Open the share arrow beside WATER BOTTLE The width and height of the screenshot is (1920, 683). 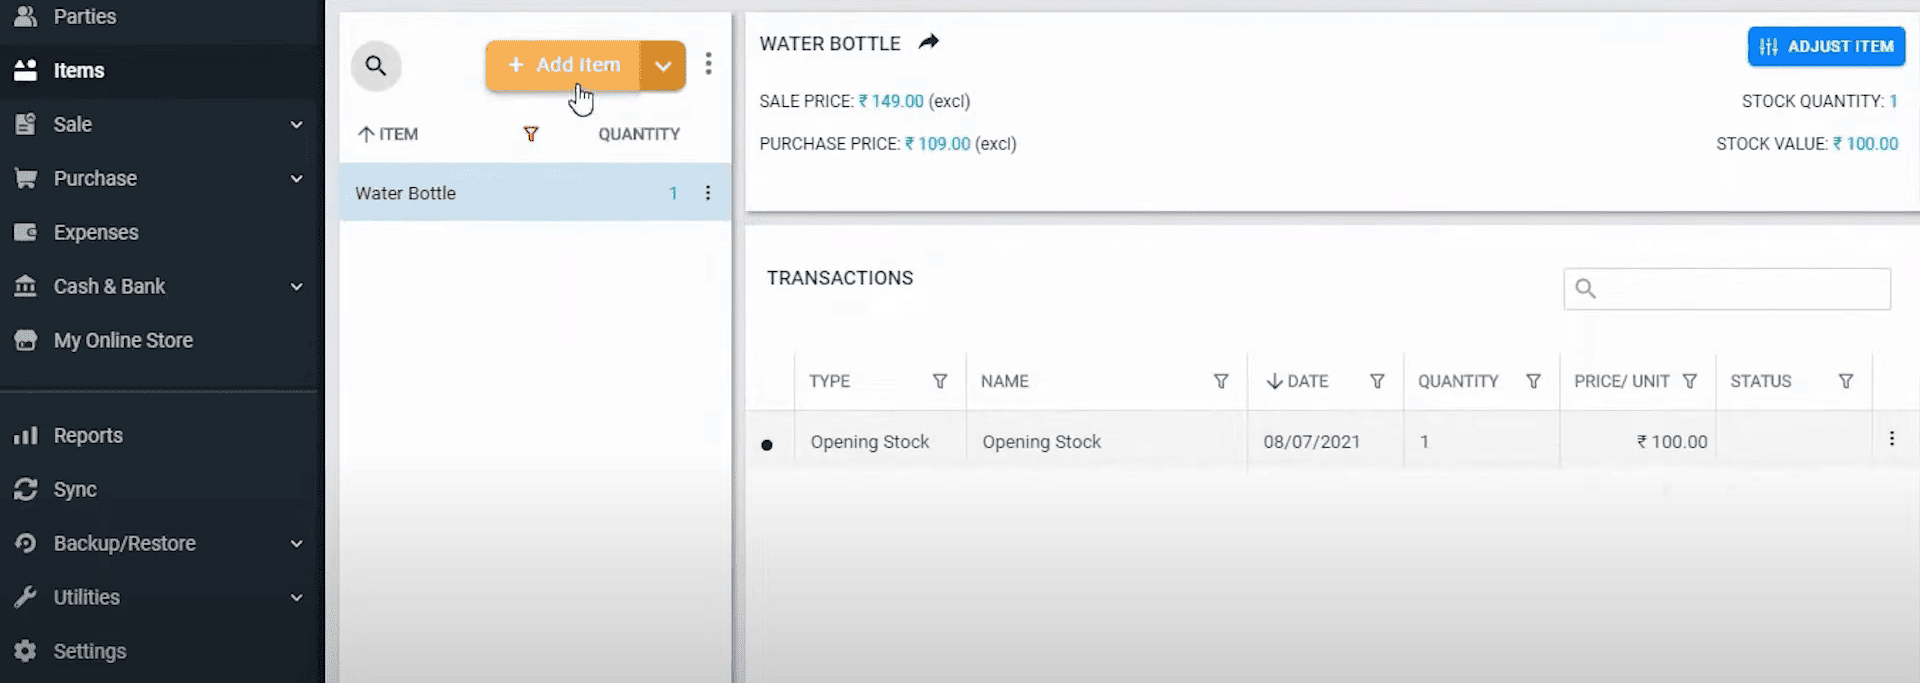(929, 42)
